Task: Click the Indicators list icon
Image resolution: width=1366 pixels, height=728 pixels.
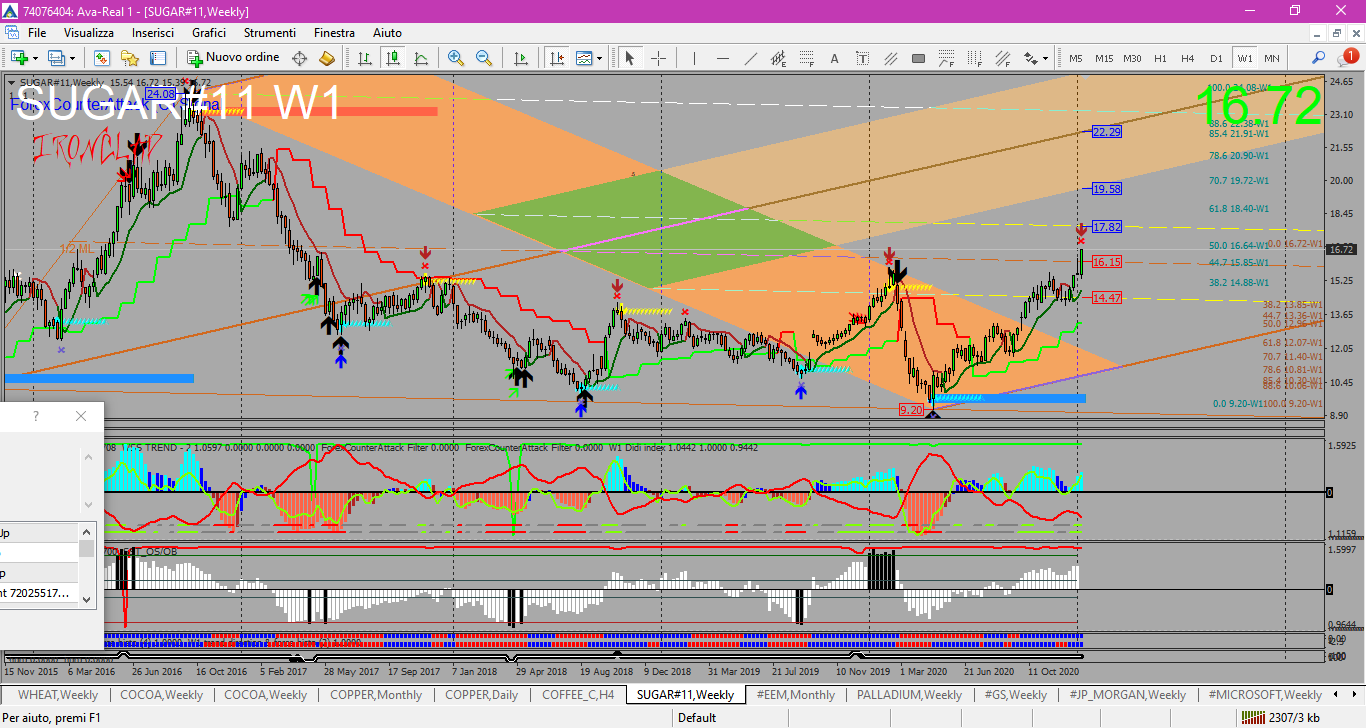Action: [x=584, y=58]
